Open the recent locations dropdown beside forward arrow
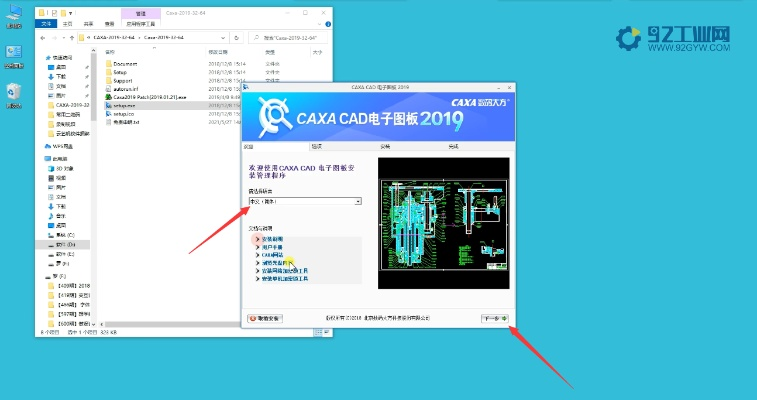 point(63,38)
